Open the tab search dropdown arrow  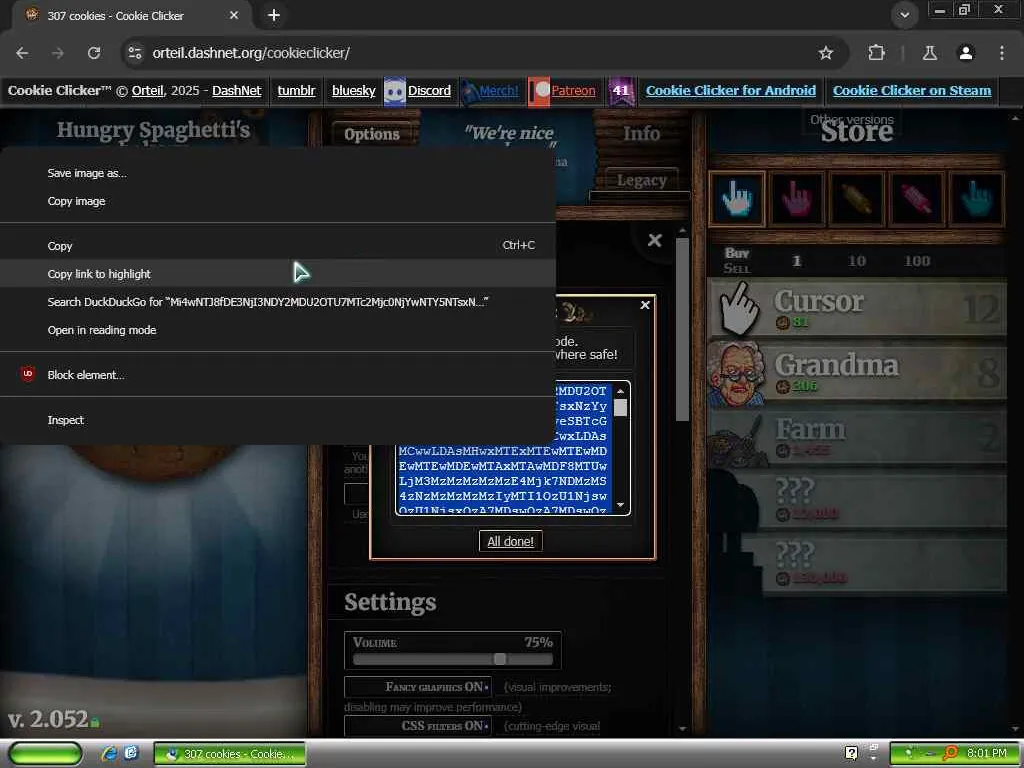point(904,15)
